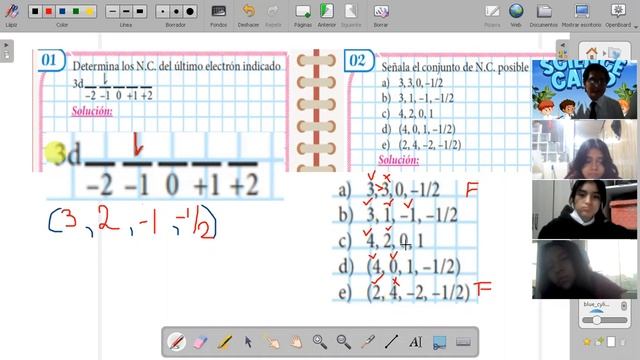Screen dimensions: 640x360
Task: Choose the red pen color
Action: (49, 11)
